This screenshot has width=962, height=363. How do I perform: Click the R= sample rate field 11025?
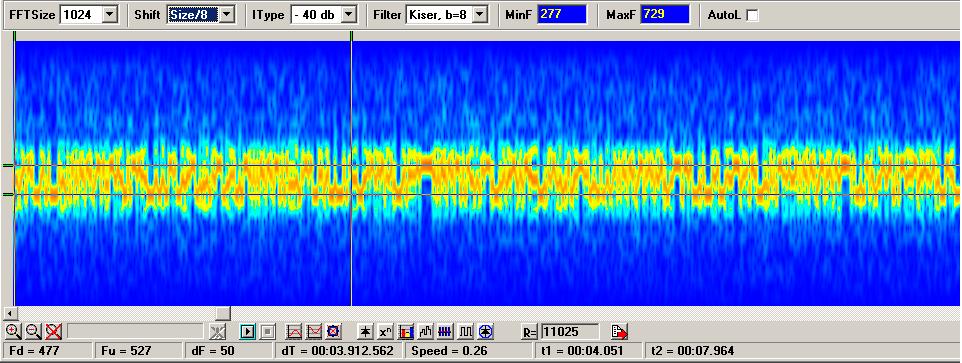pos(569,332)
